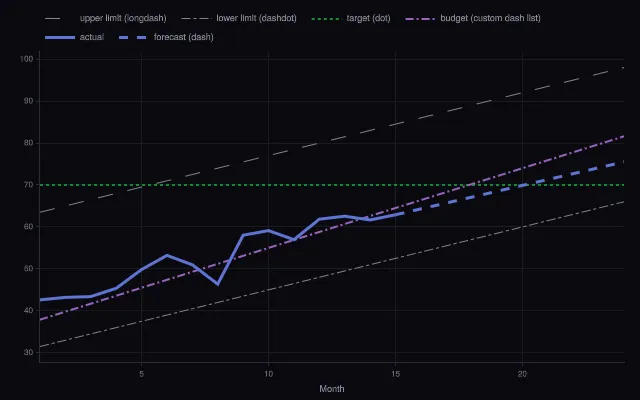Click the Month axis title
The width and height of the screenshot is (640, 400).
tap(331, 389)
